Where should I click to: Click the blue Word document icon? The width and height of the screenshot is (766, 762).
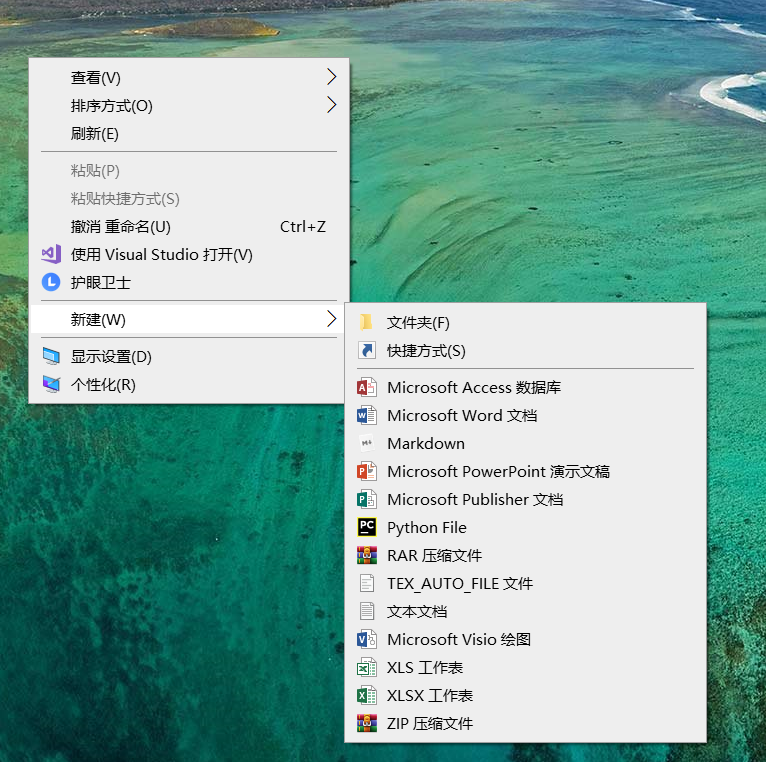tap(366, 415)
